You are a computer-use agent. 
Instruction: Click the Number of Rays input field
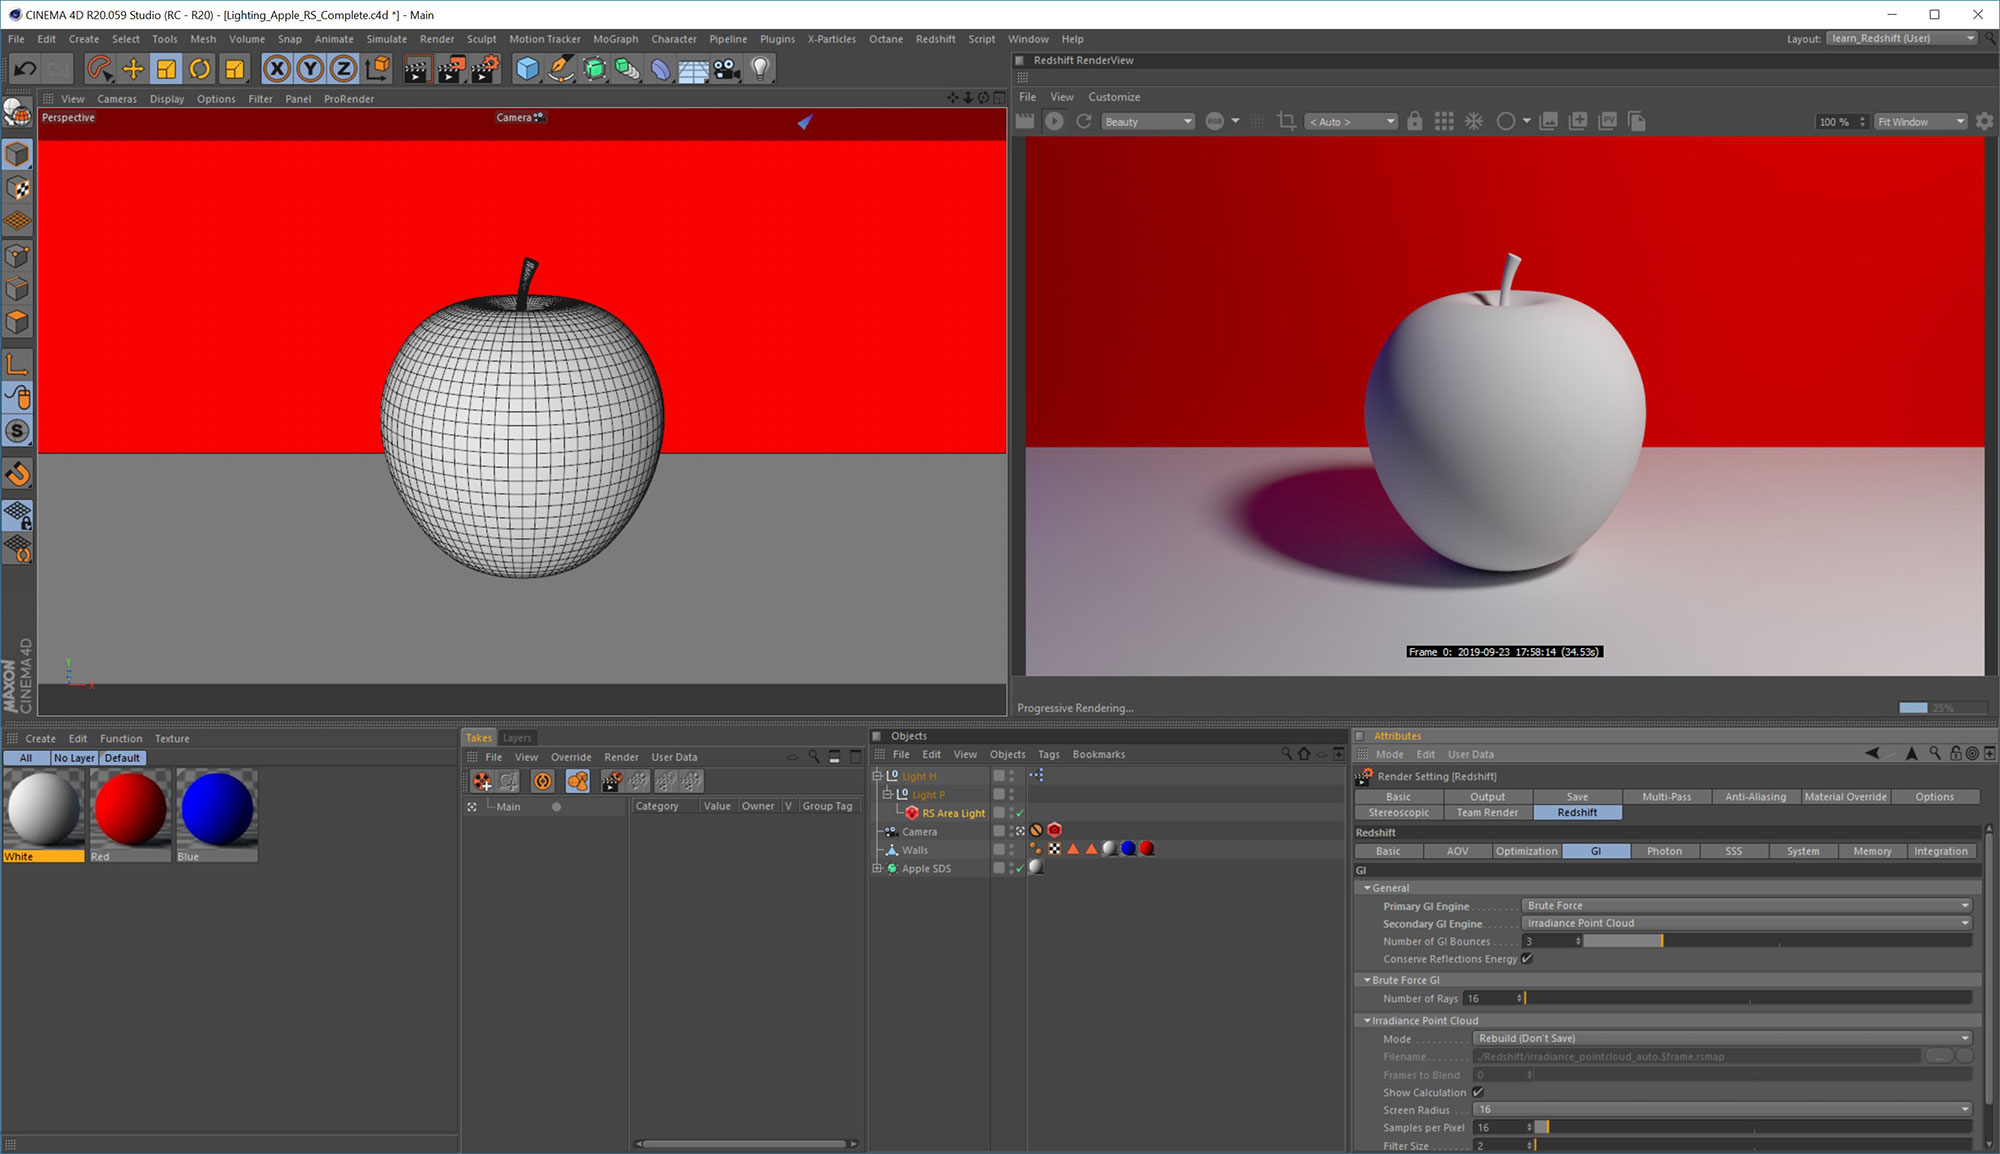click(x=1490, y=998)
